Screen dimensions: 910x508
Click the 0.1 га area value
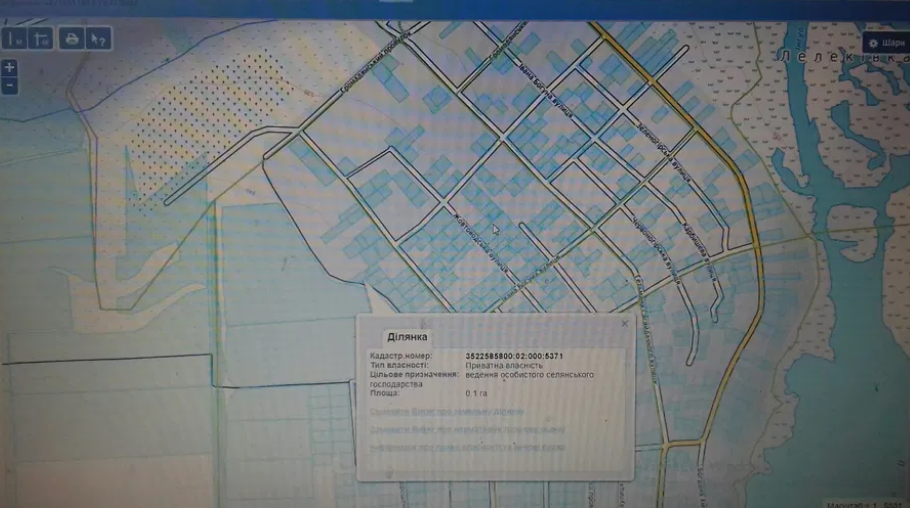pyautogui.click(x=476, y=393)
